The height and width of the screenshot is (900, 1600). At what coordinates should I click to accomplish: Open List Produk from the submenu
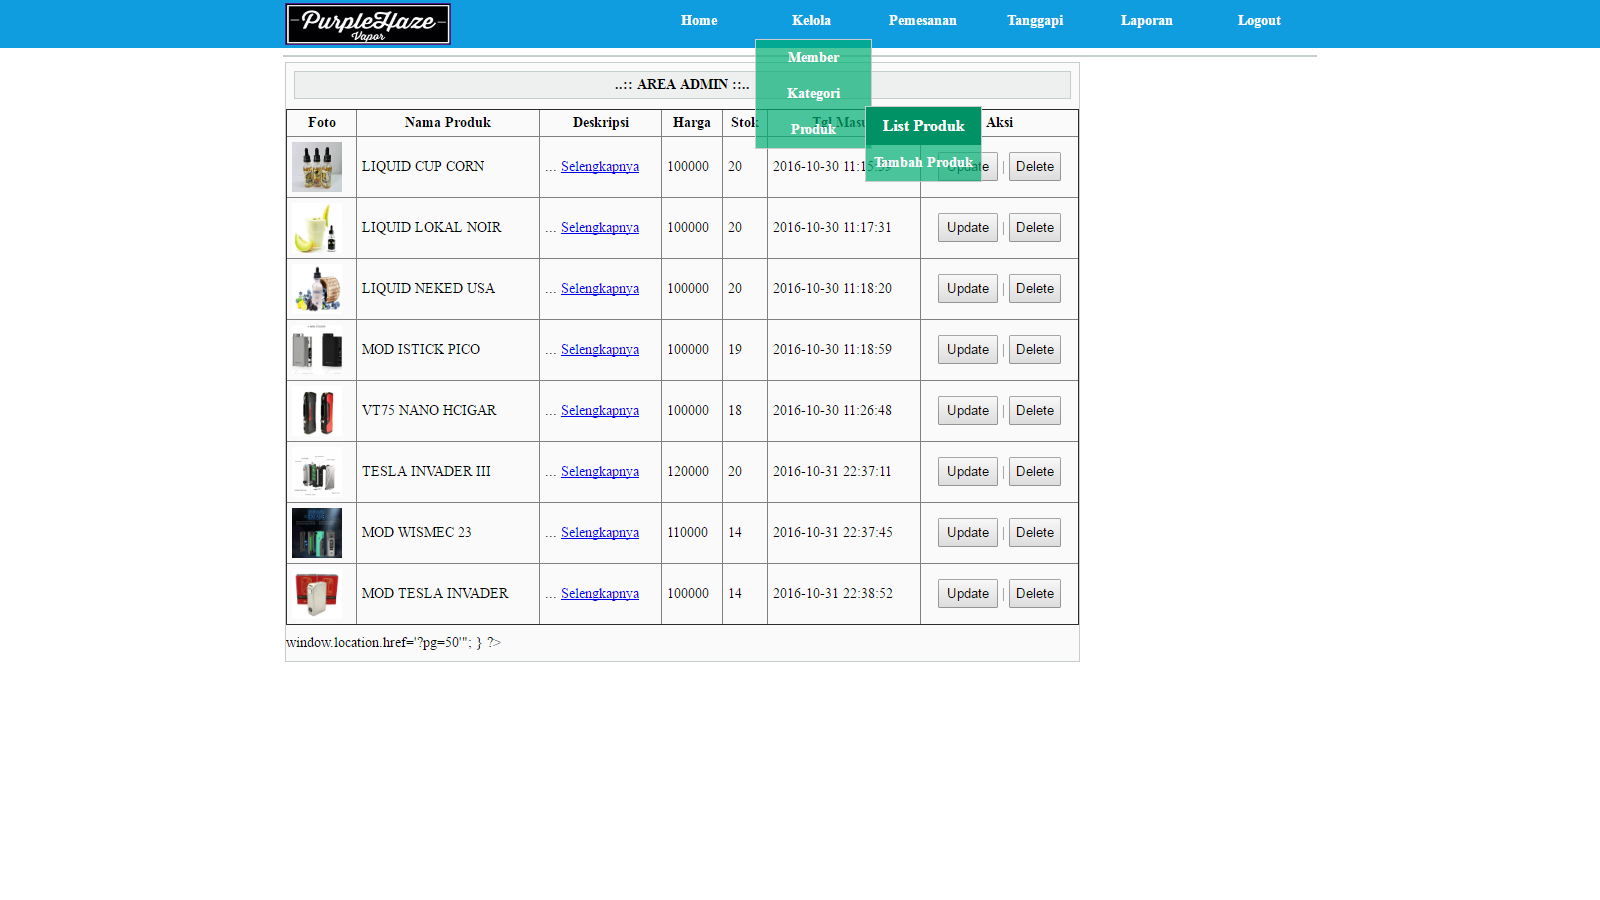point(923,126)
